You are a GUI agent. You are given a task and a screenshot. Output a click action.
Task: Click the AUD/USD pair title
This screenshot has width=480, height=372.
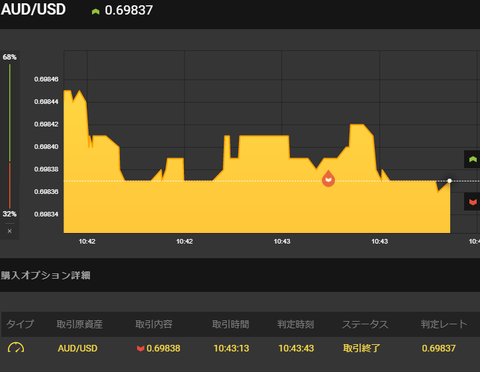point(33,9)
